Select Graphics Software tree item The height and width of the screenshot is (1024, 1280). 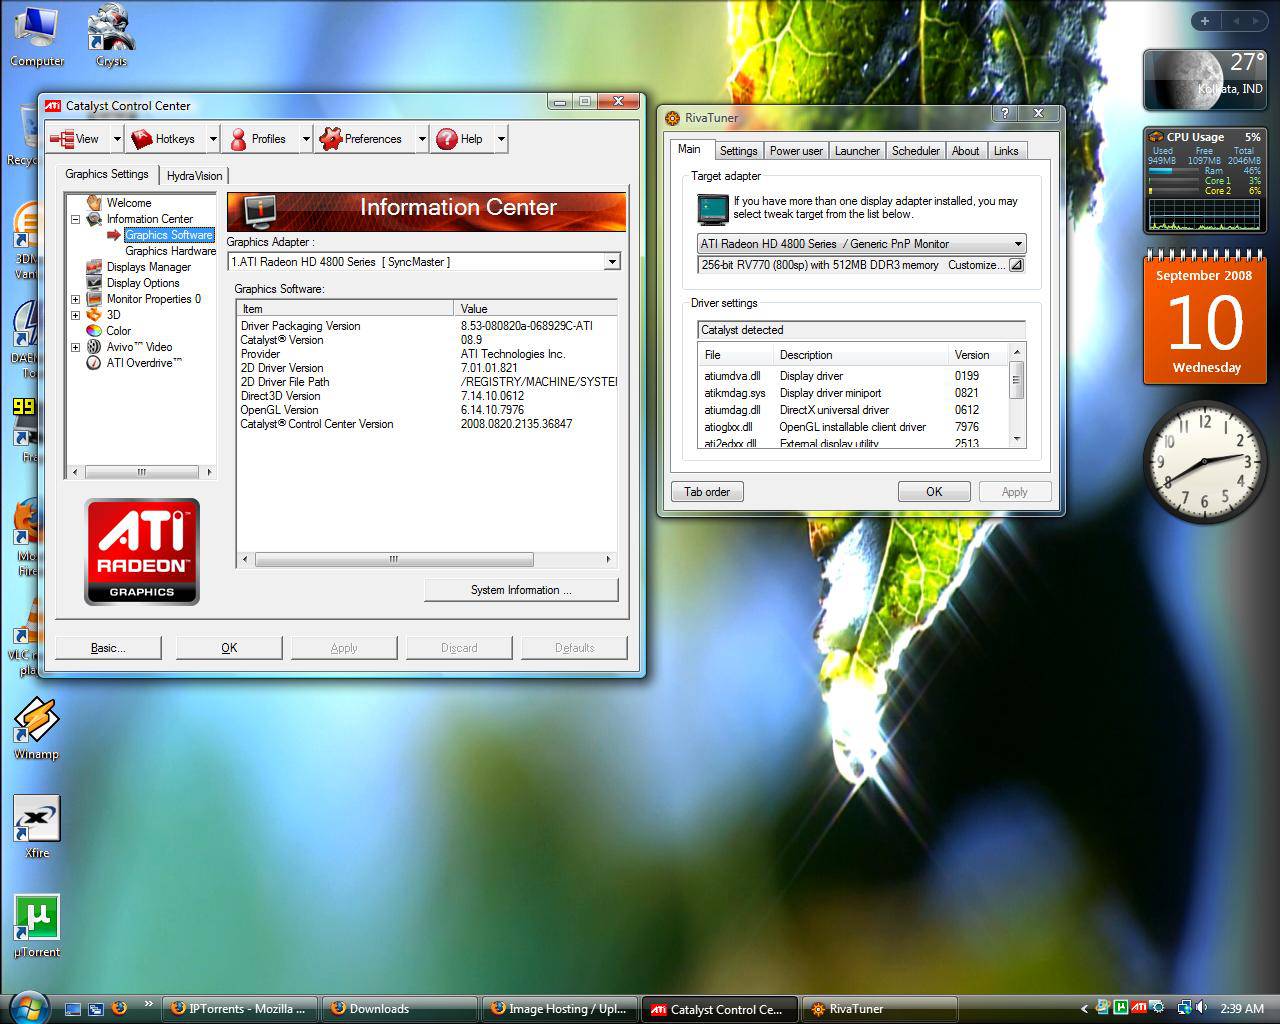click(169, 235)
